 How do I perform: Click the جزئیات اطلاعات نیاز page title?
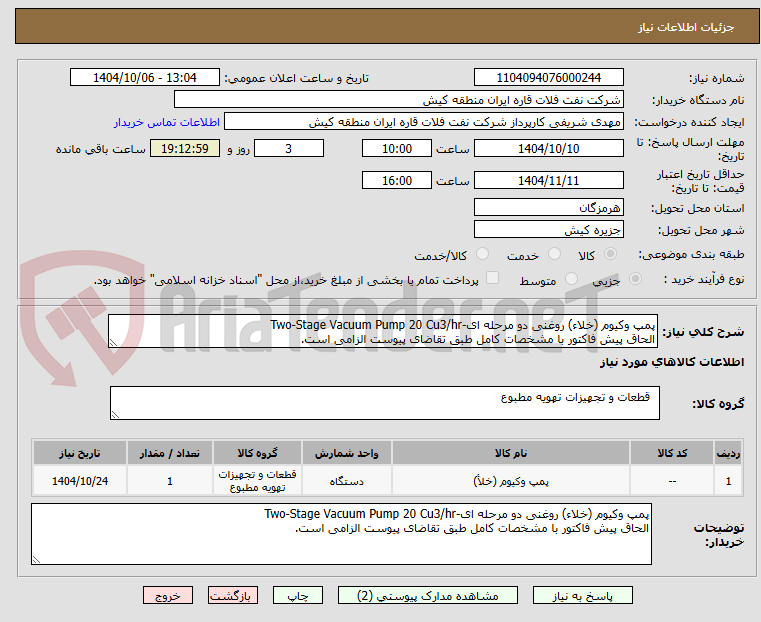pos(686,27)
